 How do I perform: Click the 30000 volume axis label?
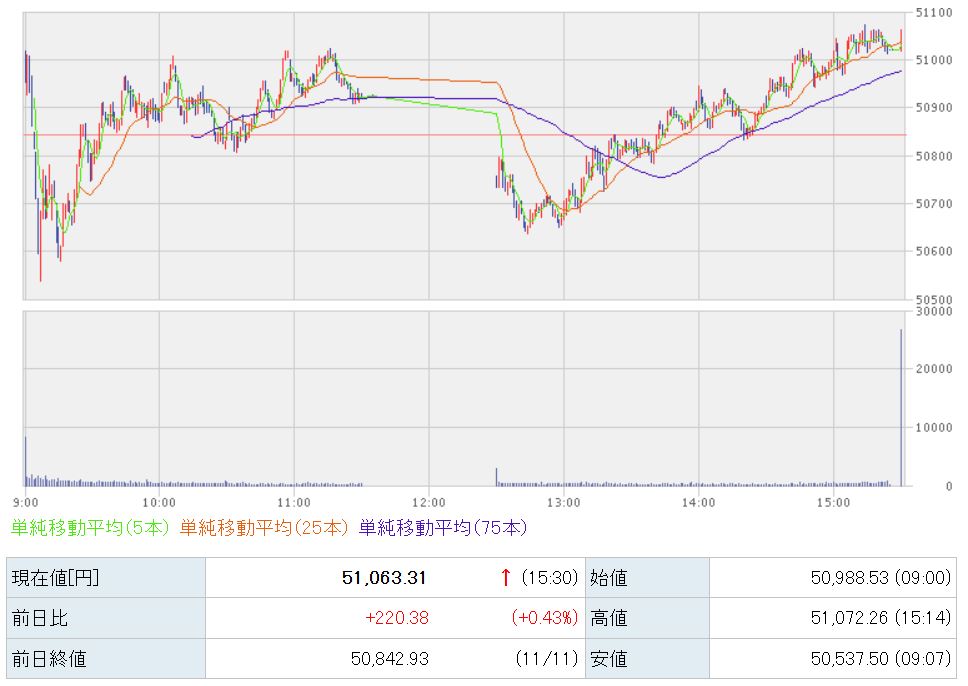click(x=932, y=312)
